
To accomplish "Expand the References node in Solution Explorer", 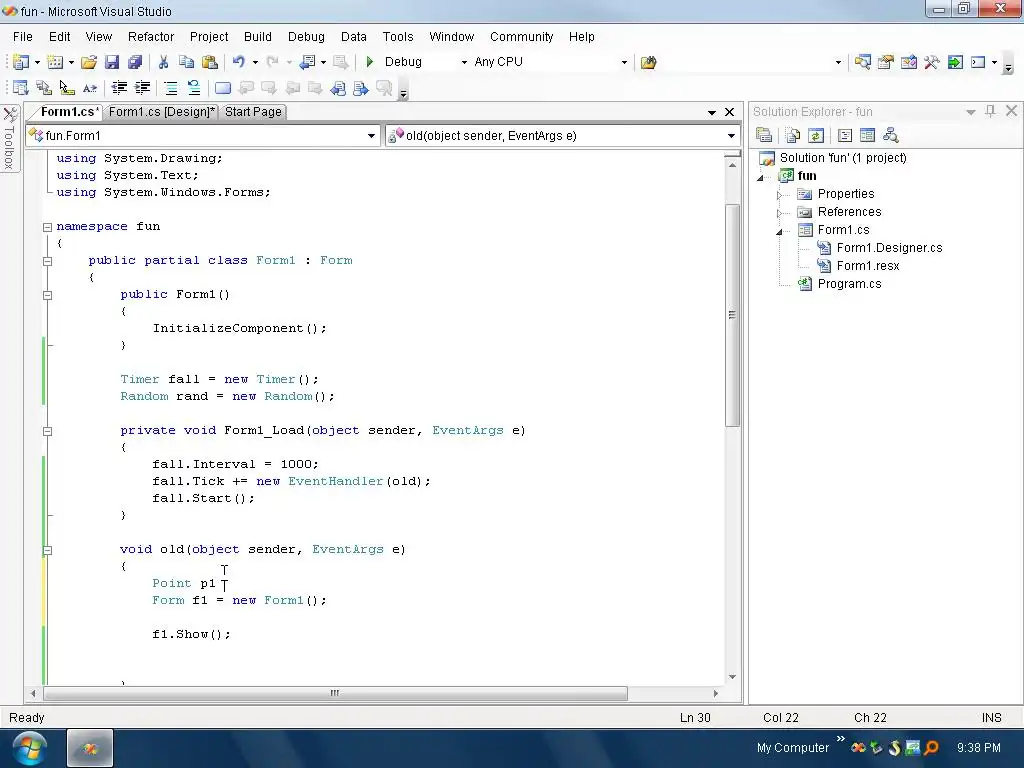I will click(x=779, y=214).
